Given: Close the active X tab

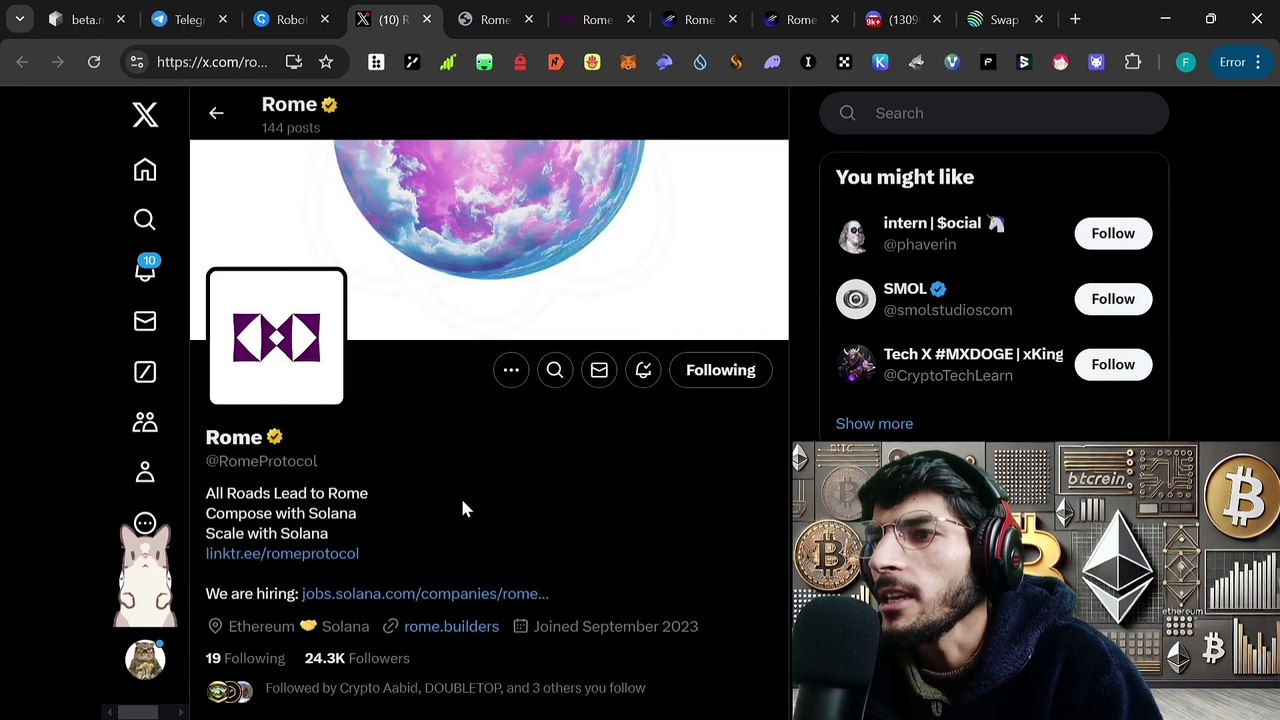Looking at the screenshot, I should click(427, 19).
